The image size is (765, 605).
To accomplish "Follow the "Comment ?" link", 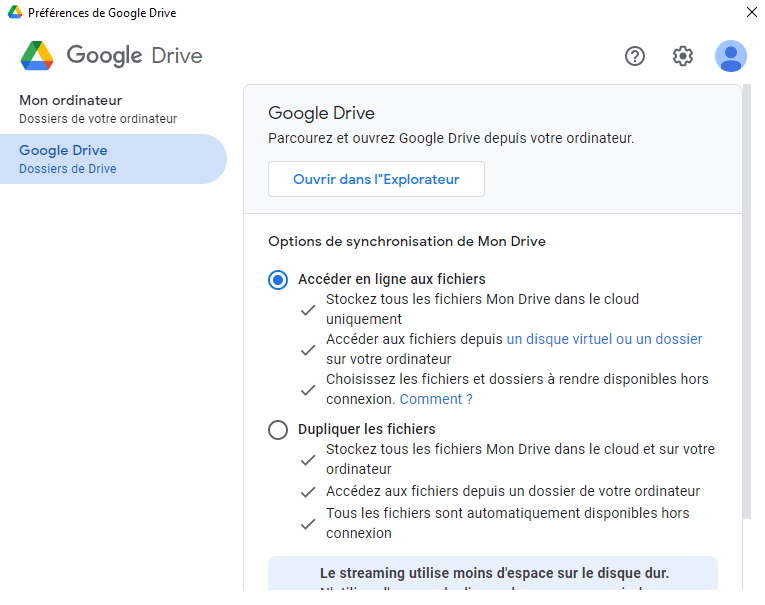I will (x=436, y=399).
